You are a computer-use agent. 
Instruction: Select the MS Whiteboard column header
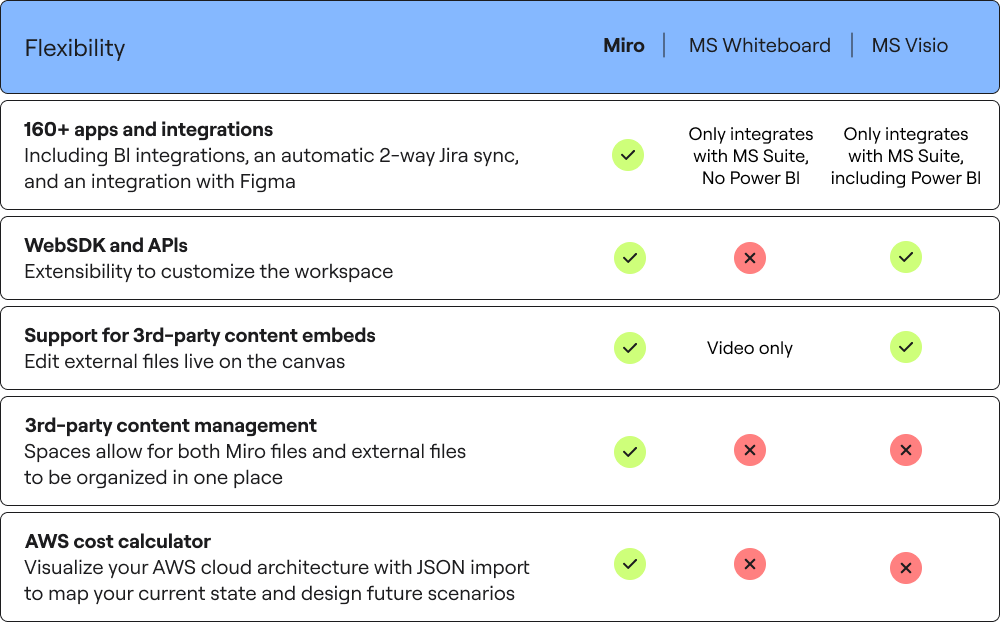(x=760, y=45)
